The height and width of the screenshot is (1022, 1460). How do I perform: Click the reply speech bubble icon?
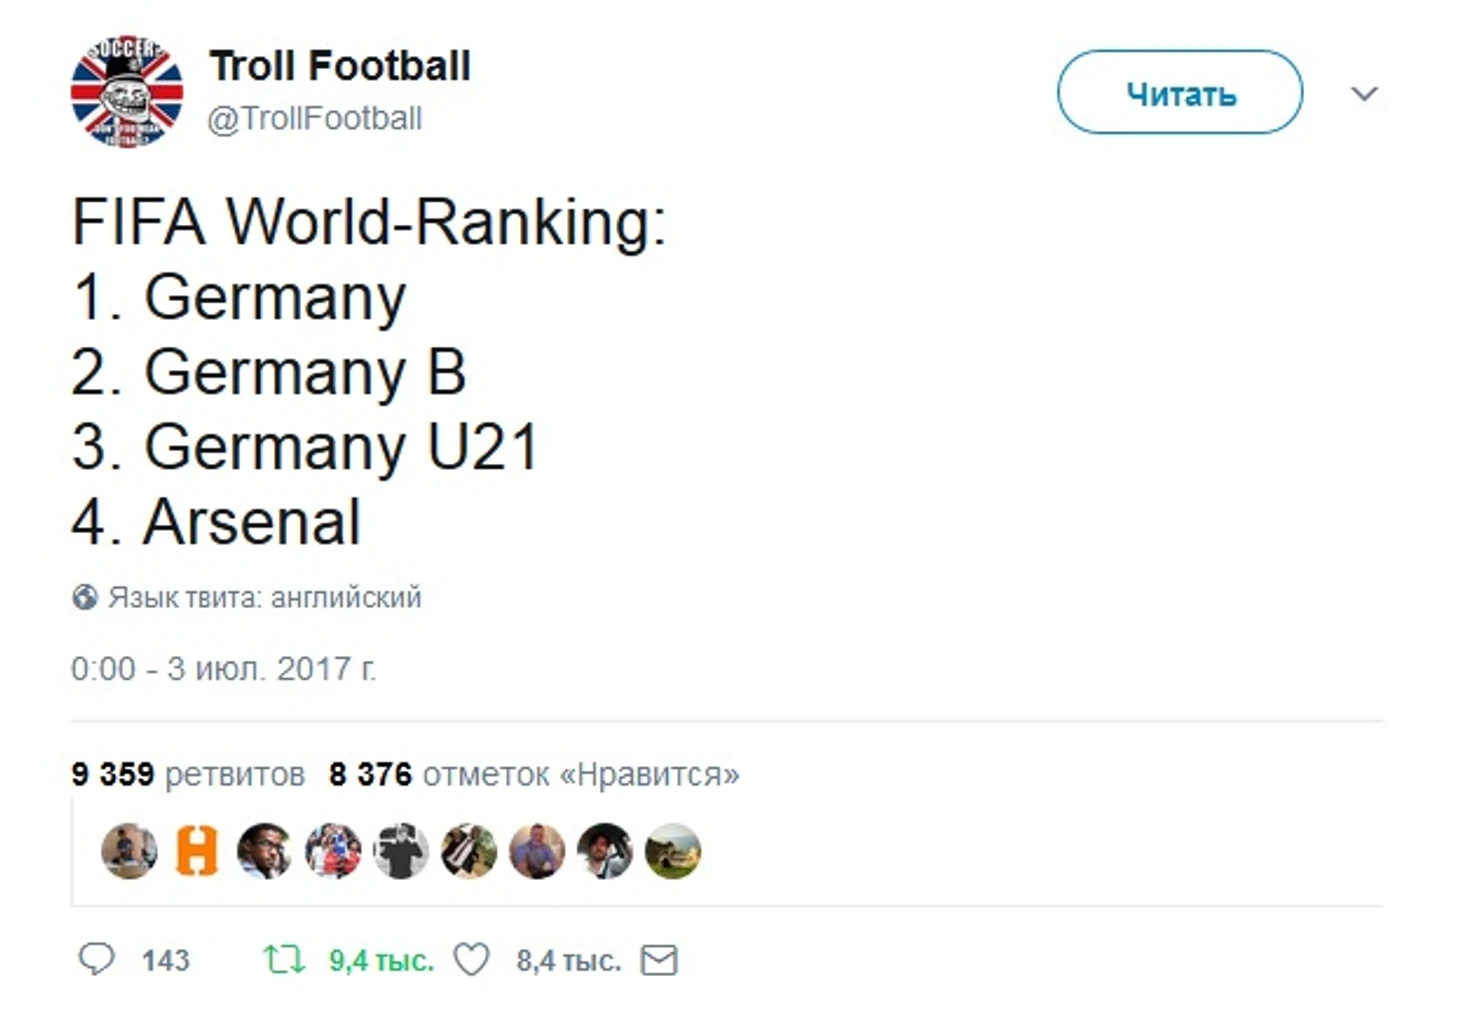96,959
